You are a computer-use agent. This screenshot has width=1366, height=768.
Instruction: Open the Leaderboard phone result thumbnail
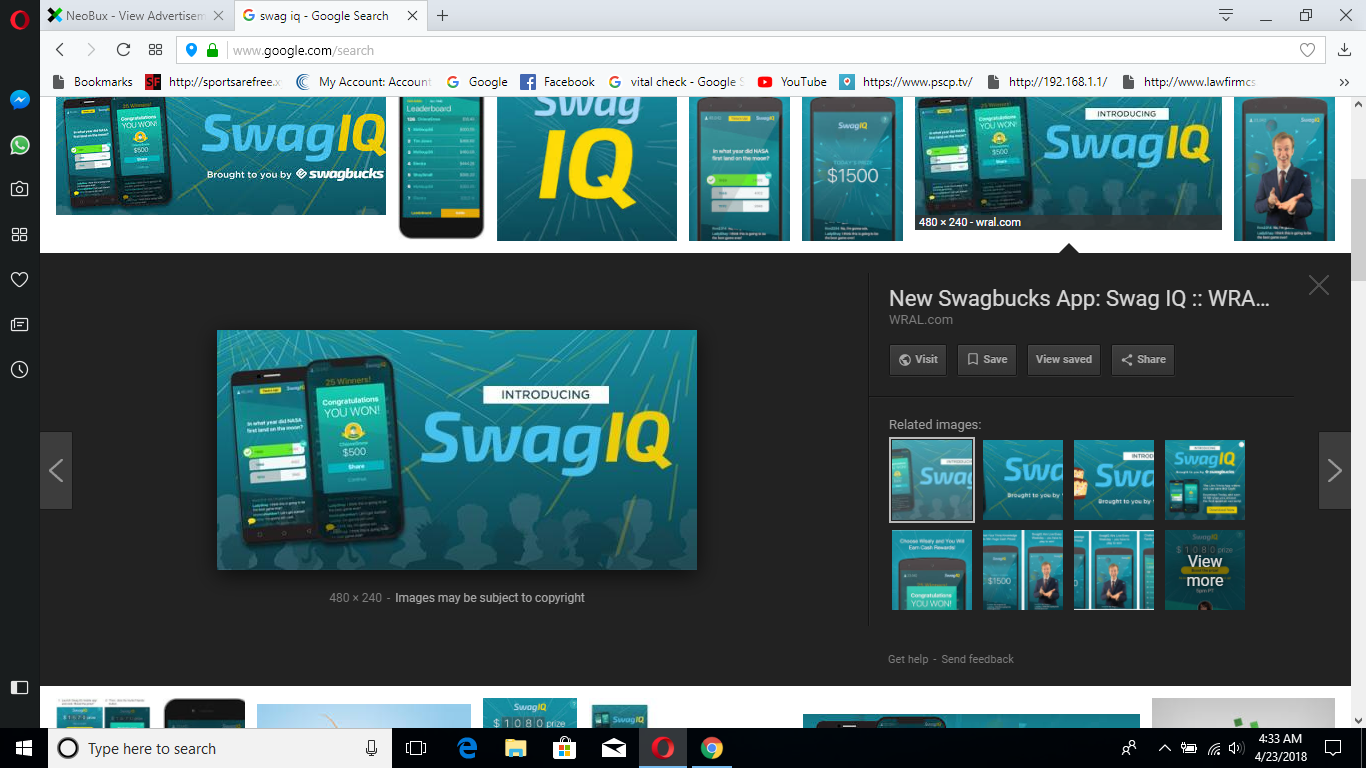(x=441, y=167)
